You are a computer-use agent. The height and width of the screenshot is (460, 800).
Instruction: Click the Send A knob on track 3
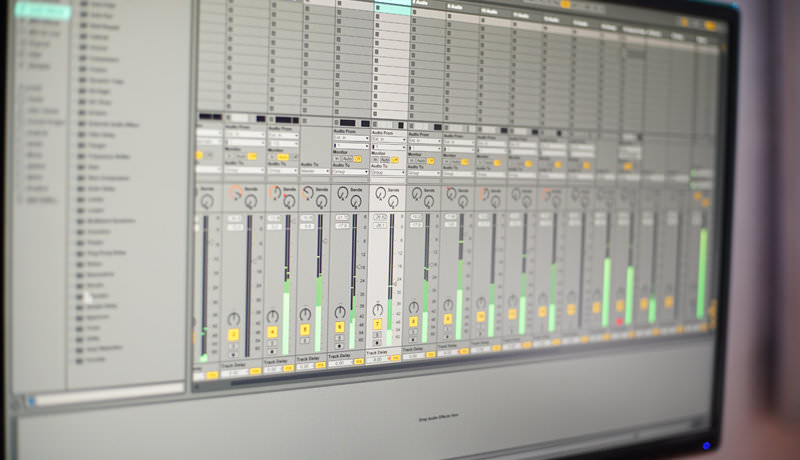(x=236, y=193)
